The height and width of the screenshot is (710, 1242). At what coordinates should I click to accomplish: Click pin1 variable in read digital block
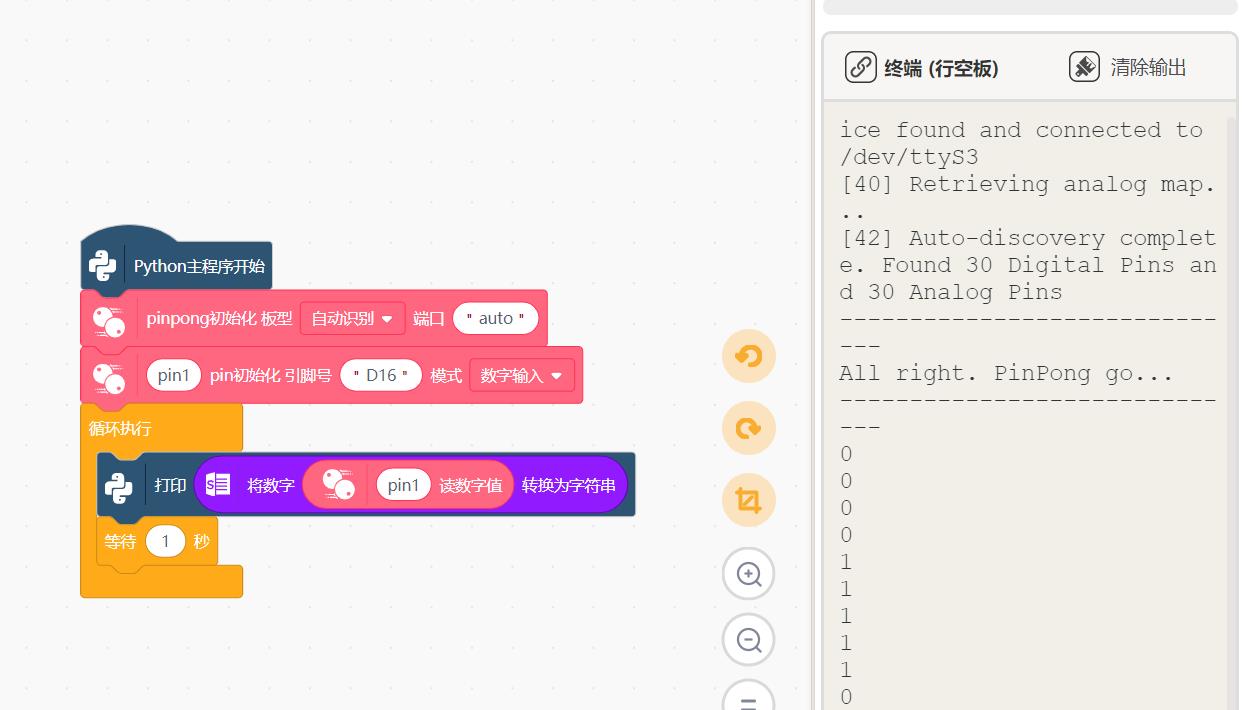point(404,485)
